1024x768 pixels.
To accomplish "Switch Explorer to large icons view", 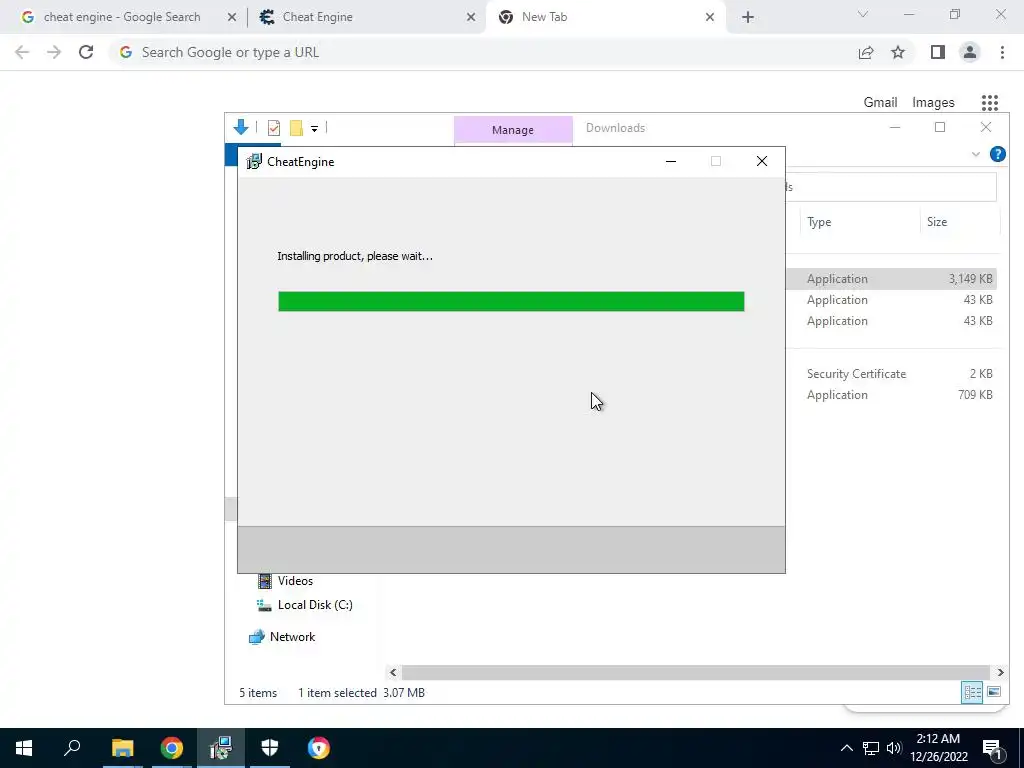I will (x=994, y=692).
